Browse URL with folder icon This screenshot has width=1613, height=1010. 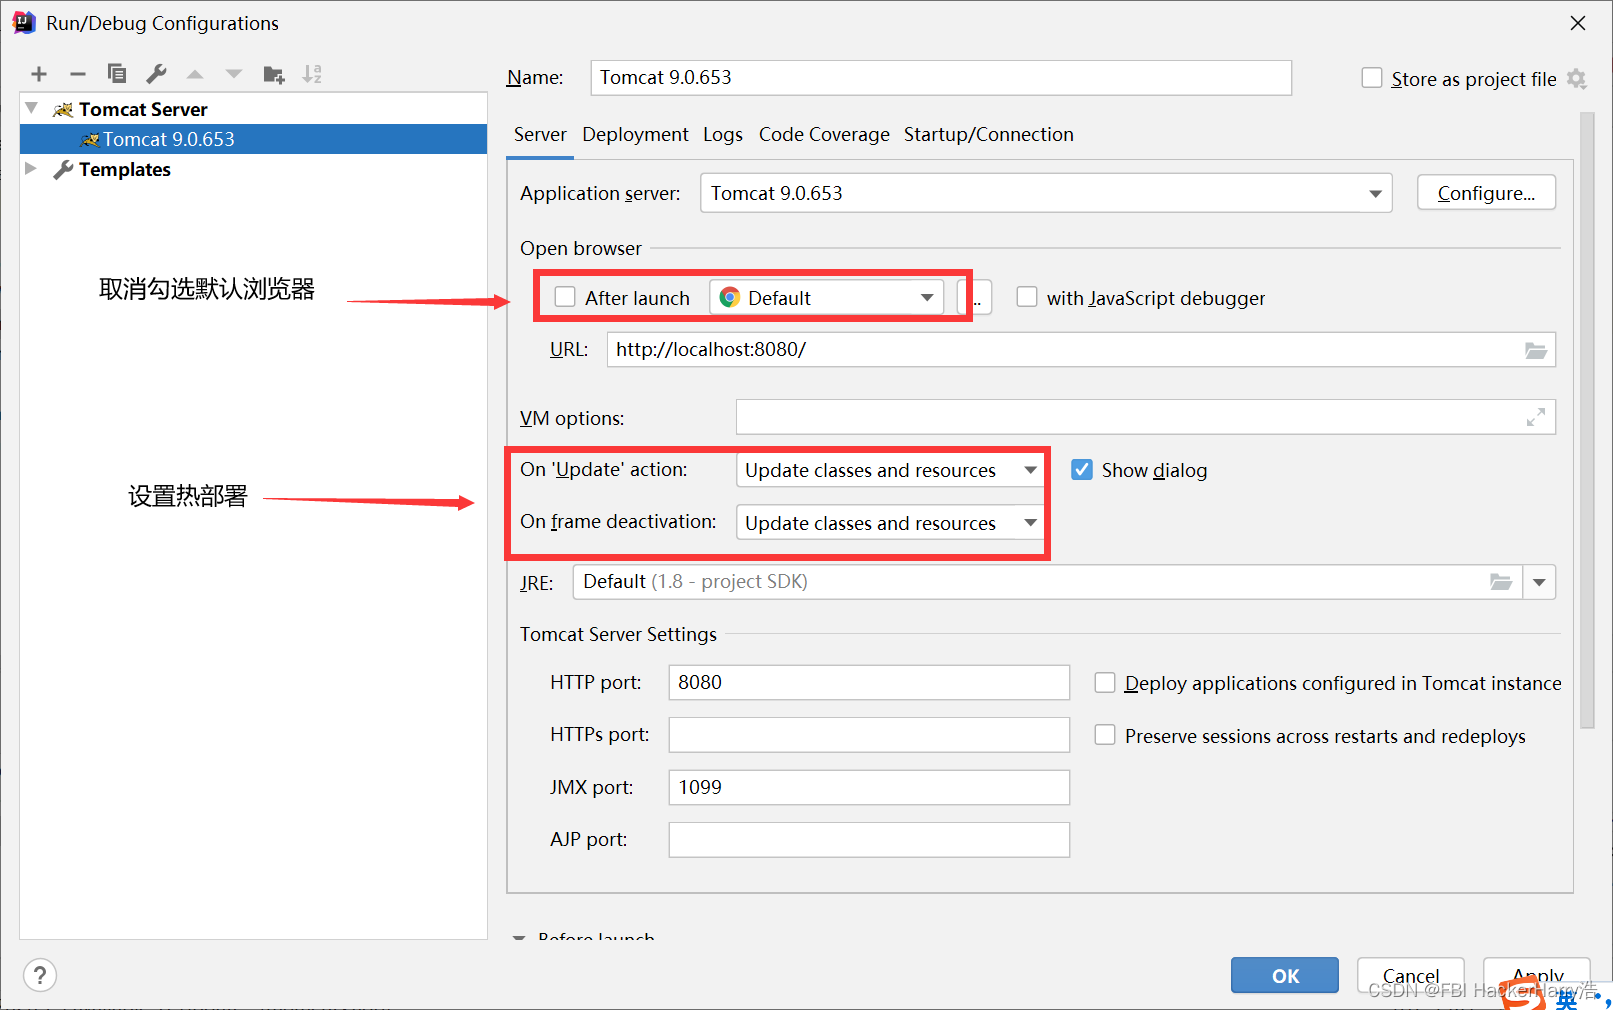(1536, 350)
